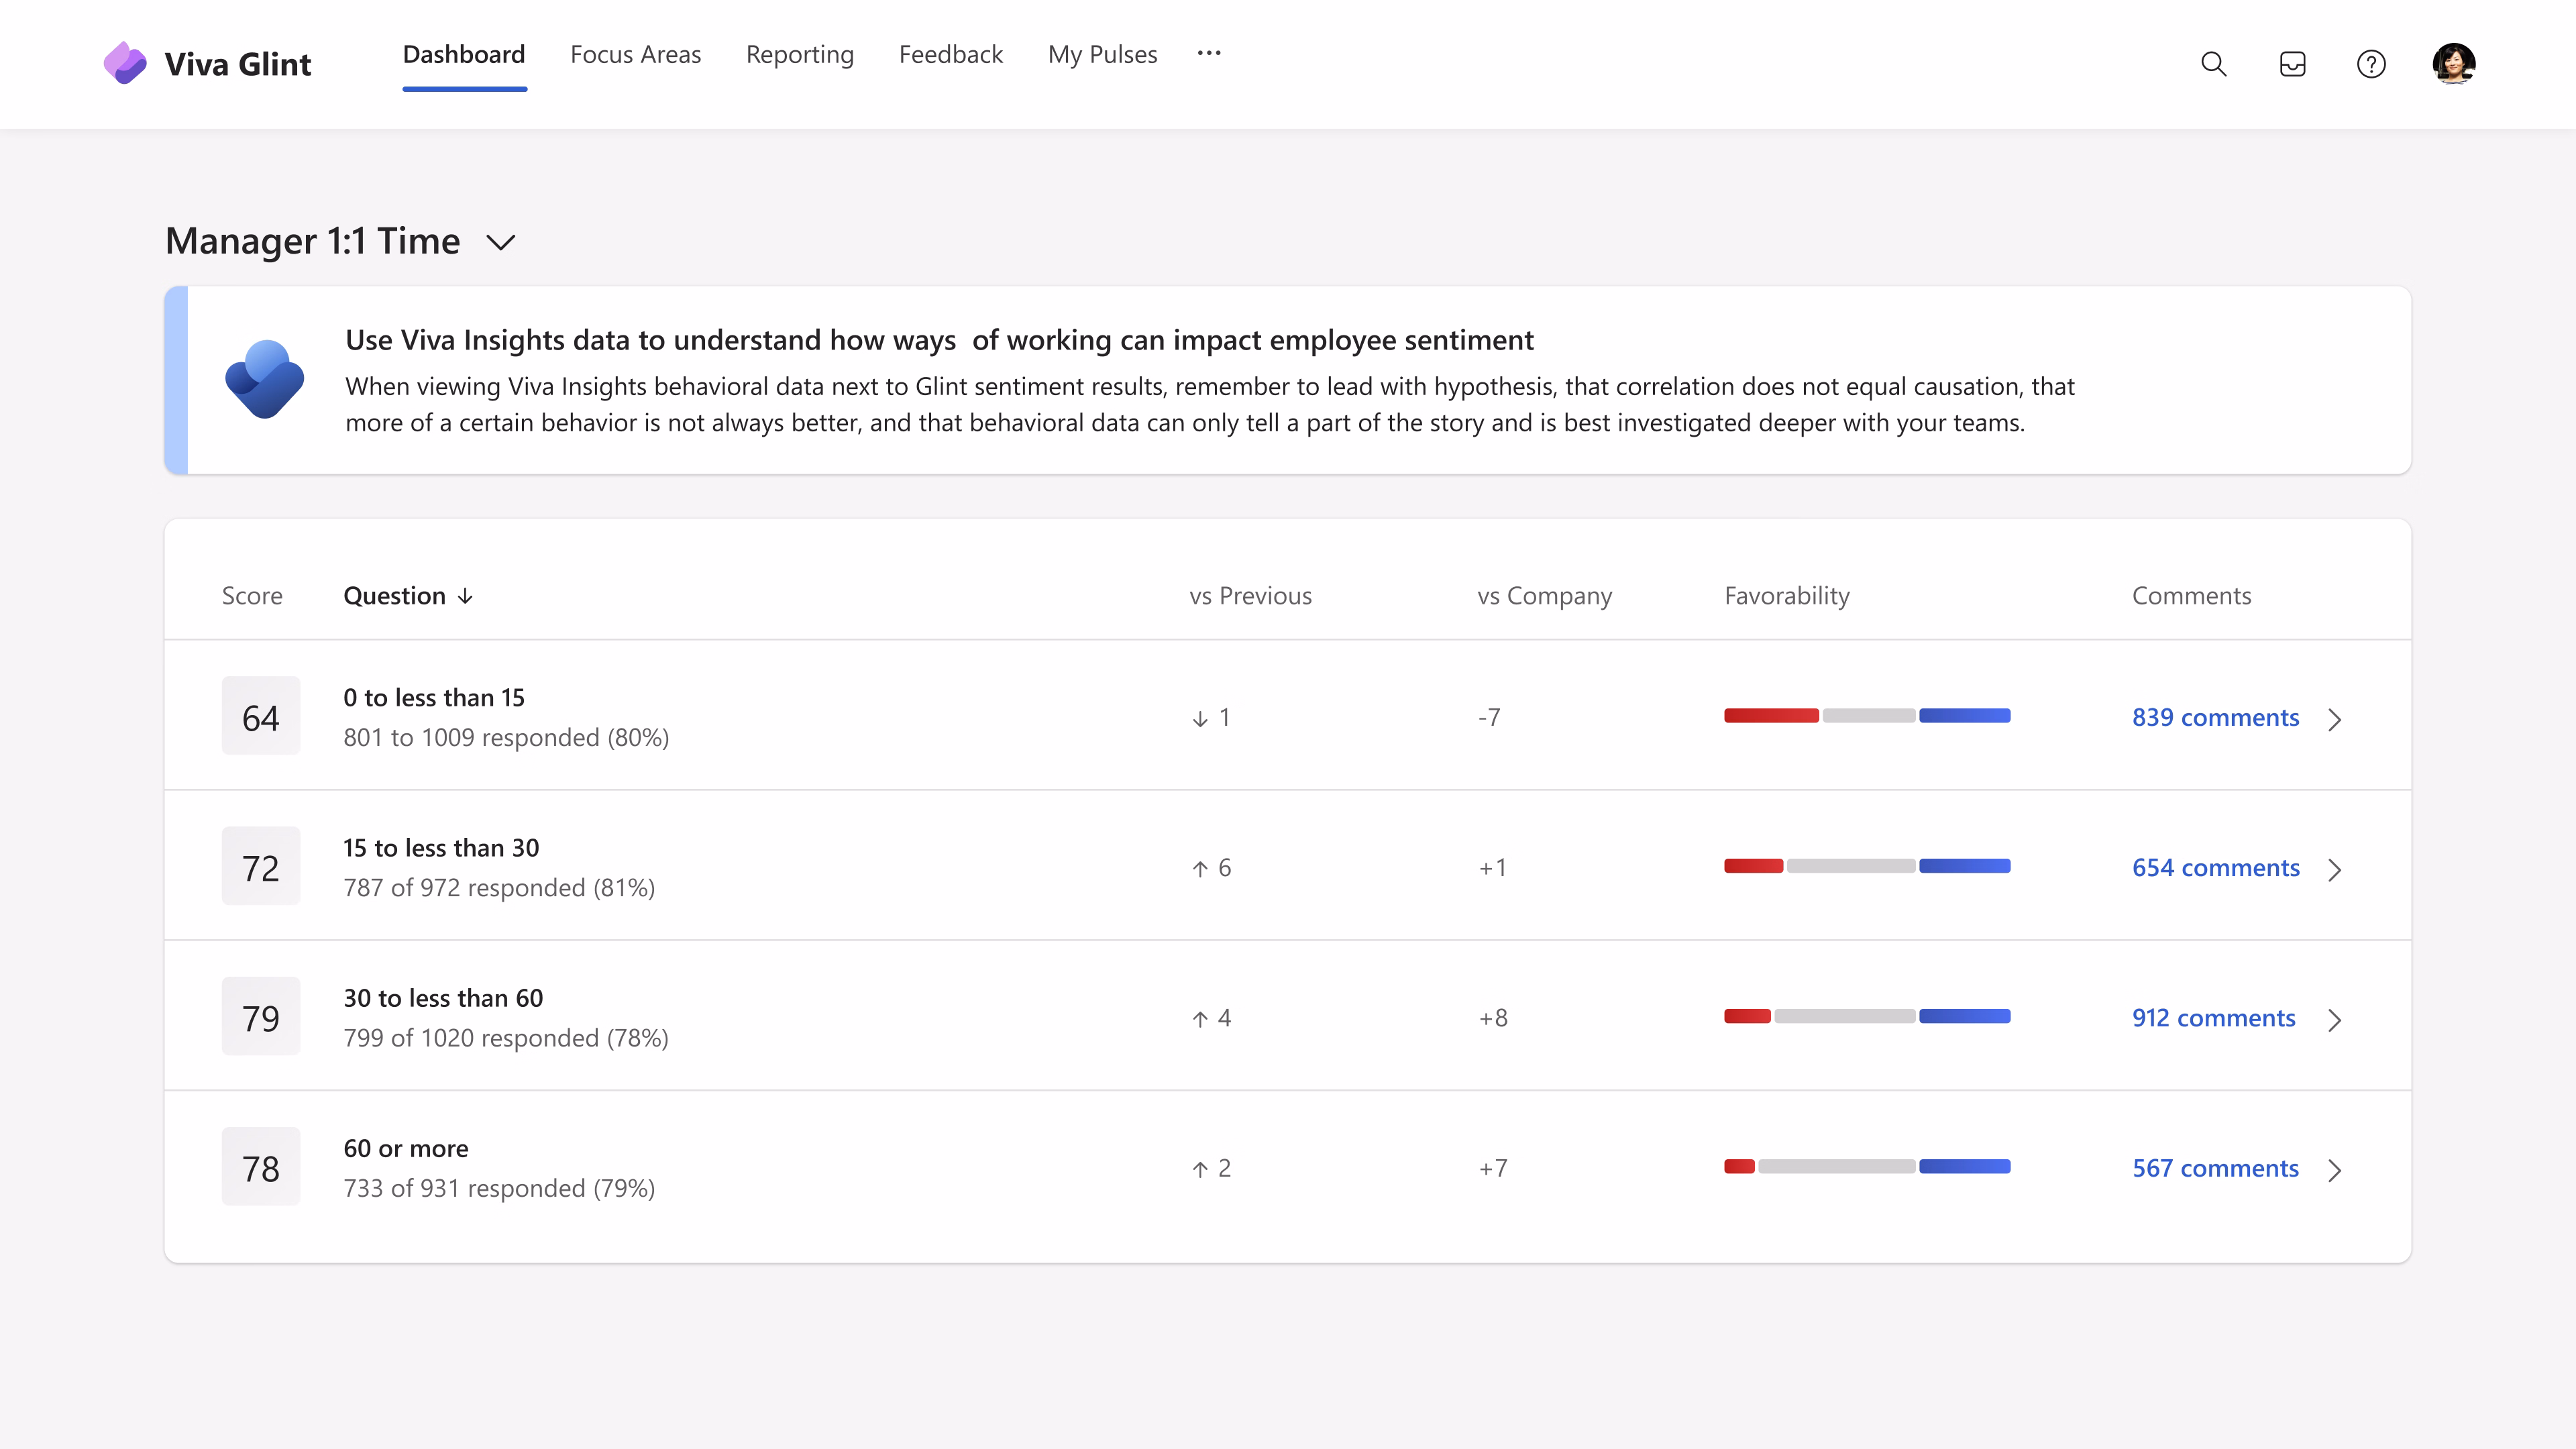Open the Reporting tab

[x=800, y=54]
